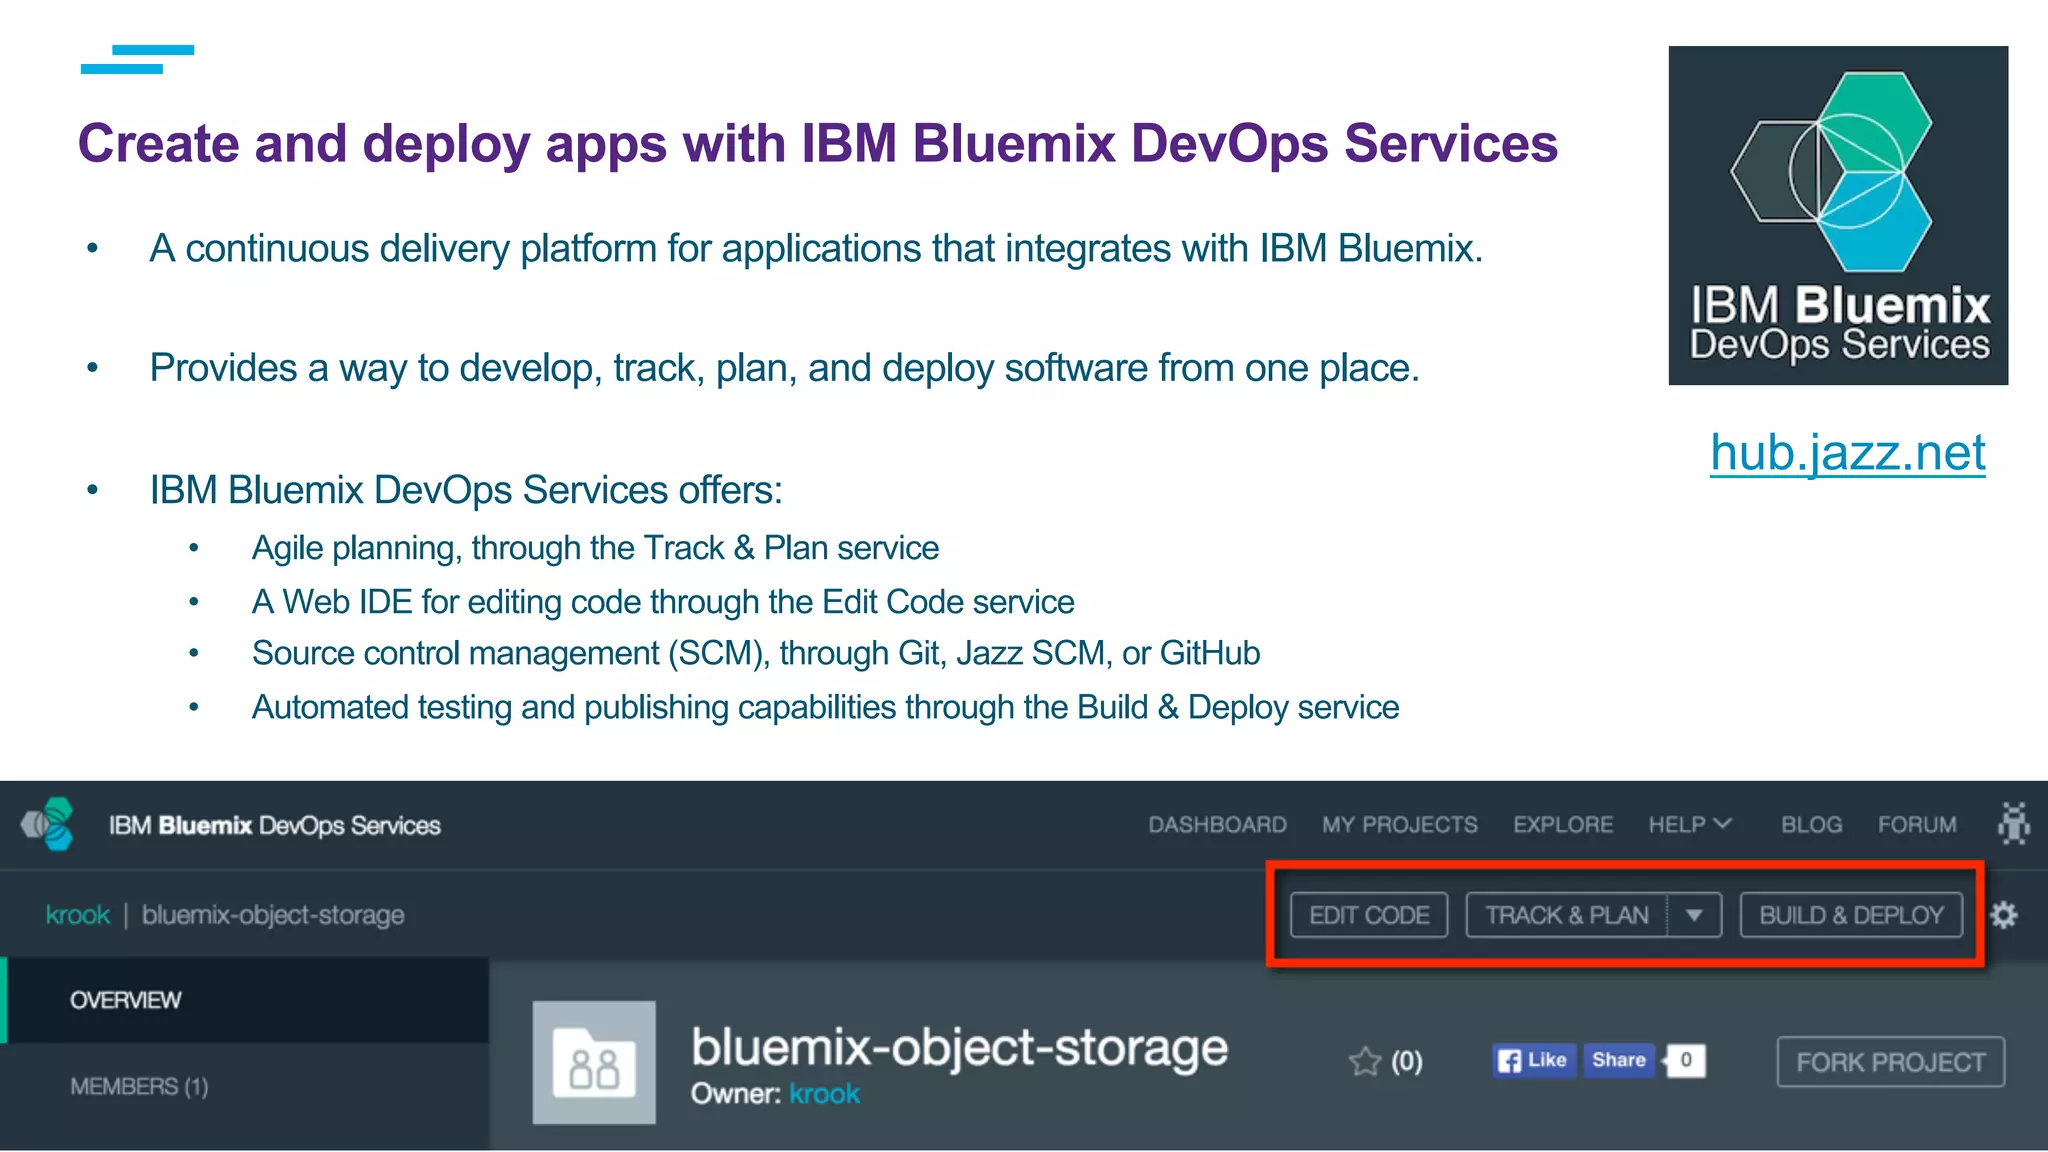The width and height of the screenshot is (2048, 1152).
Task: Click the Edit Code button
Action: [x=1369, y=915]
